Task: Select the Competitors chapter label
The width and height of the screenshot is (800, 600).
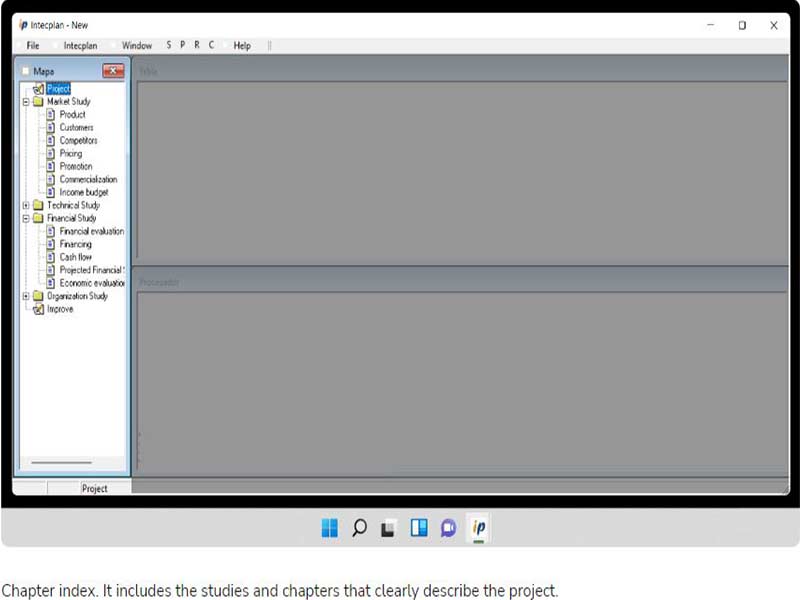Action: [79, 140]
